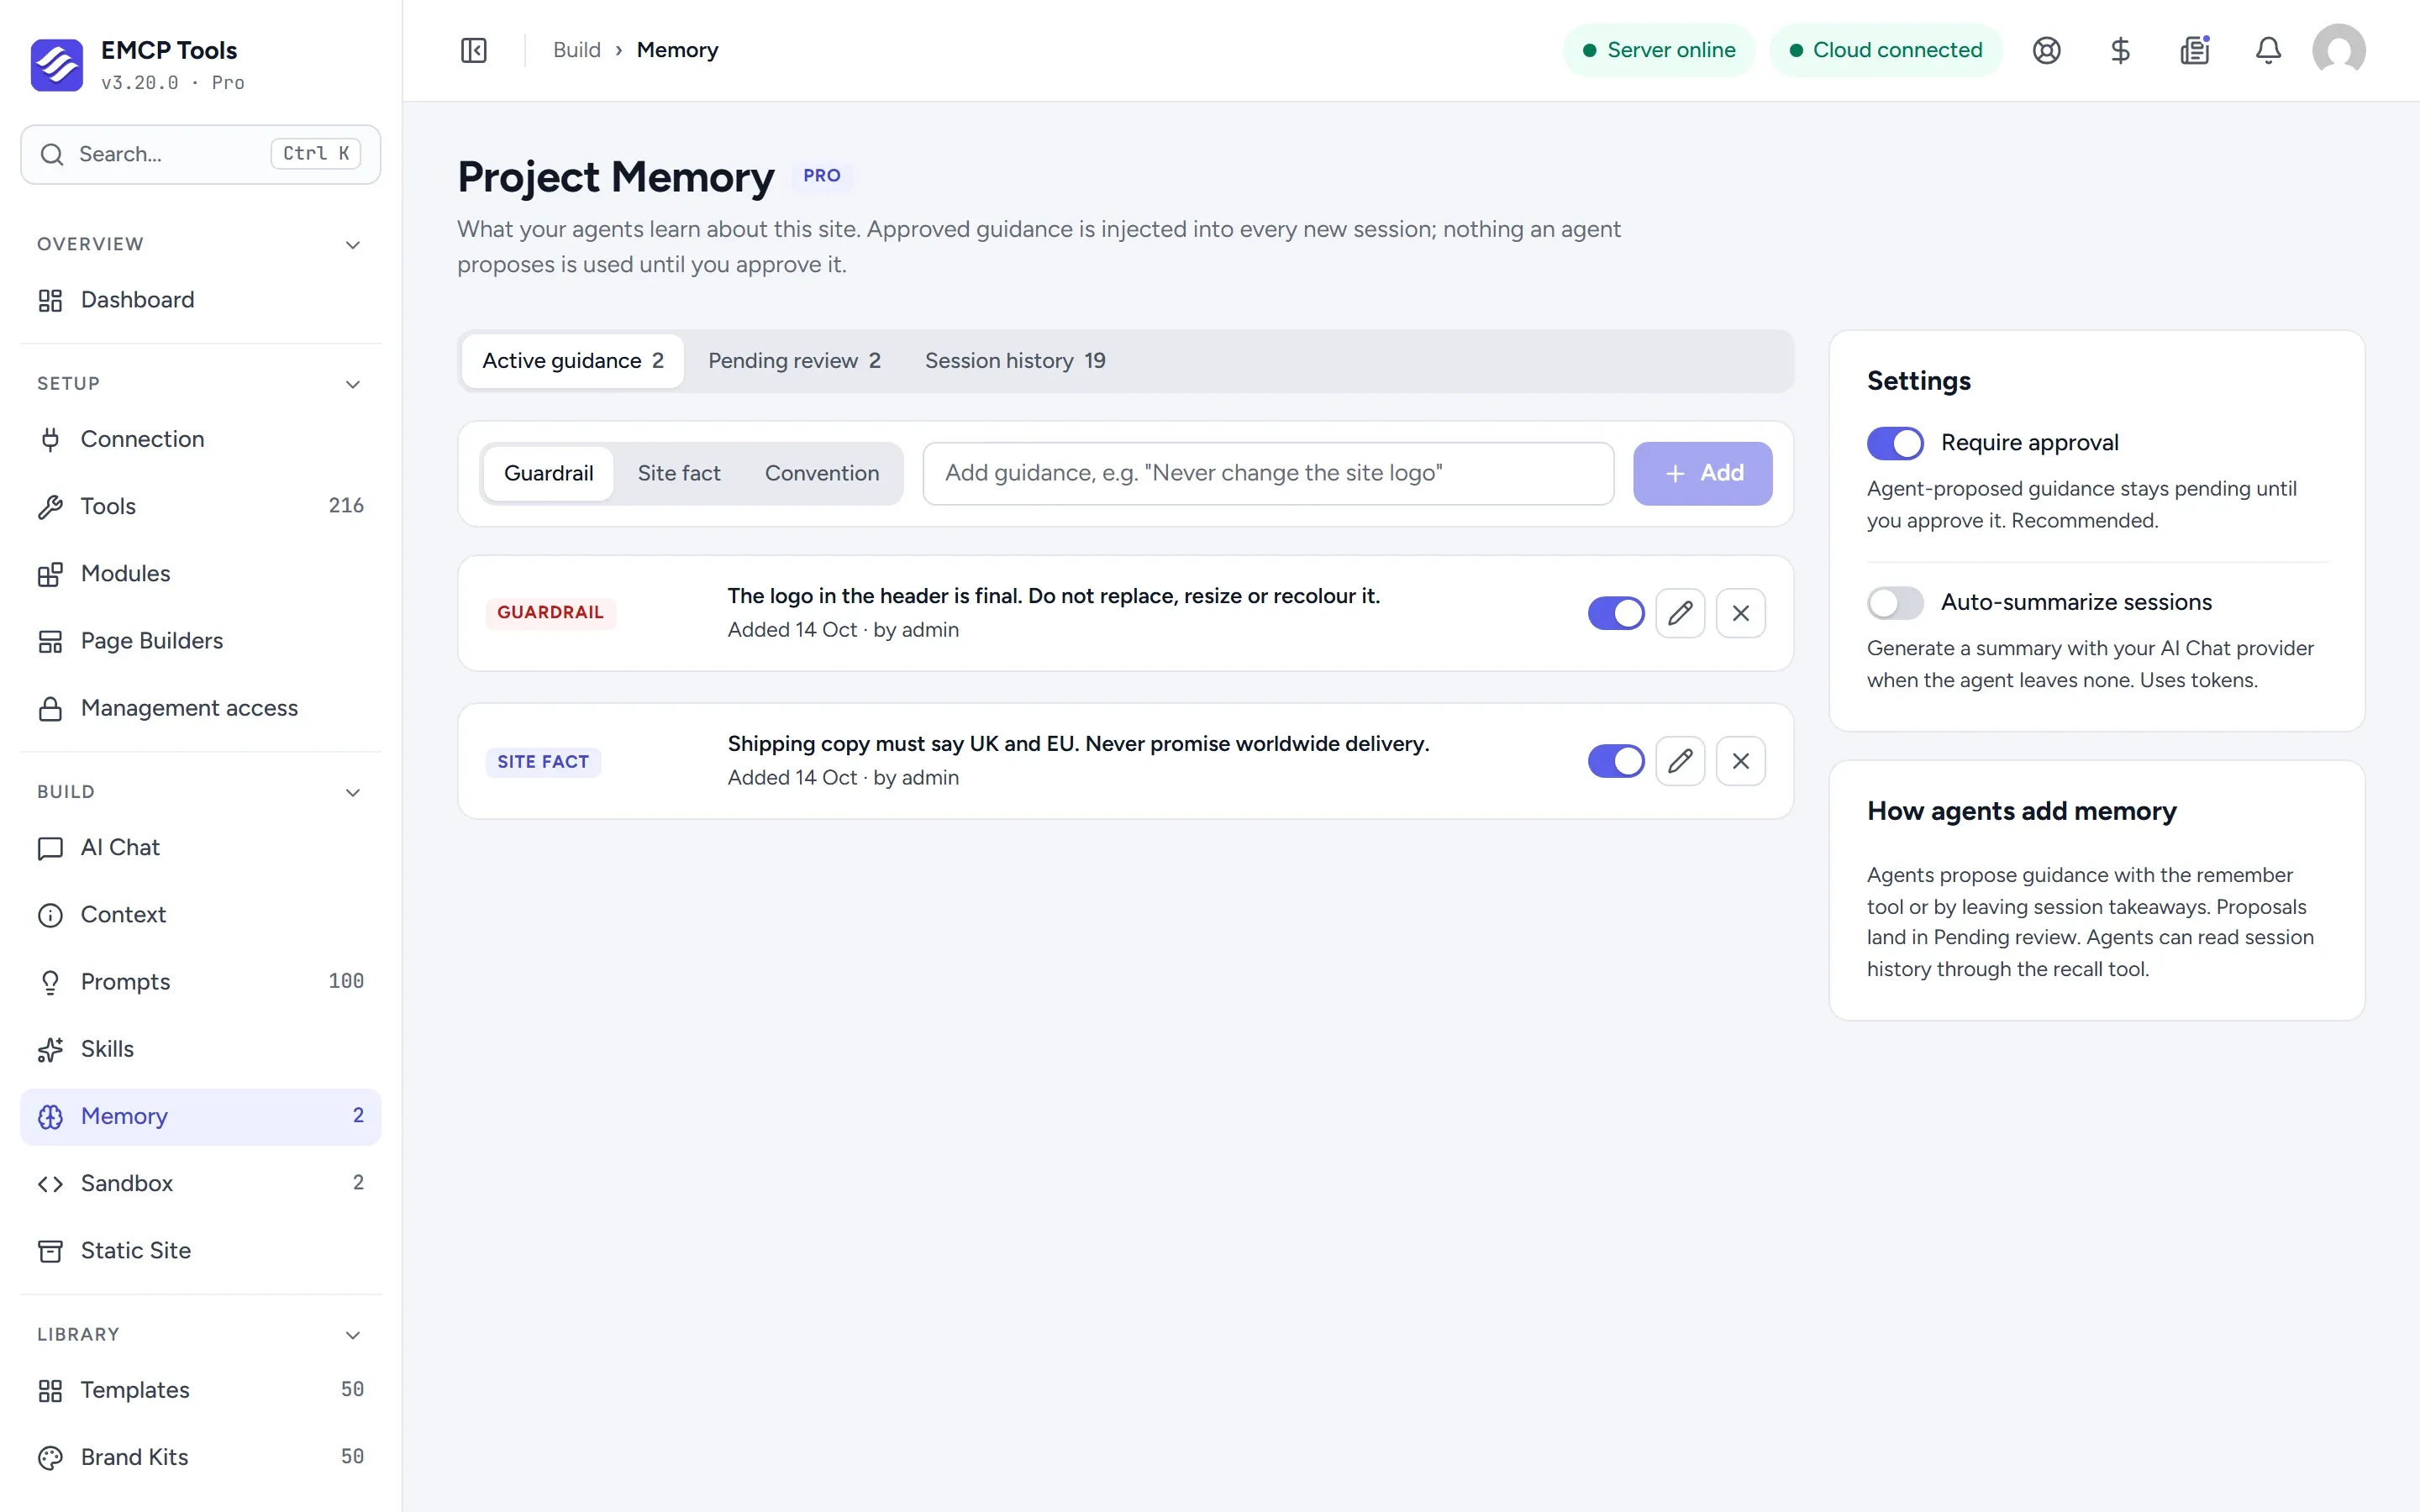Click the Build breadcrumb link

click(x=577, y=50)
